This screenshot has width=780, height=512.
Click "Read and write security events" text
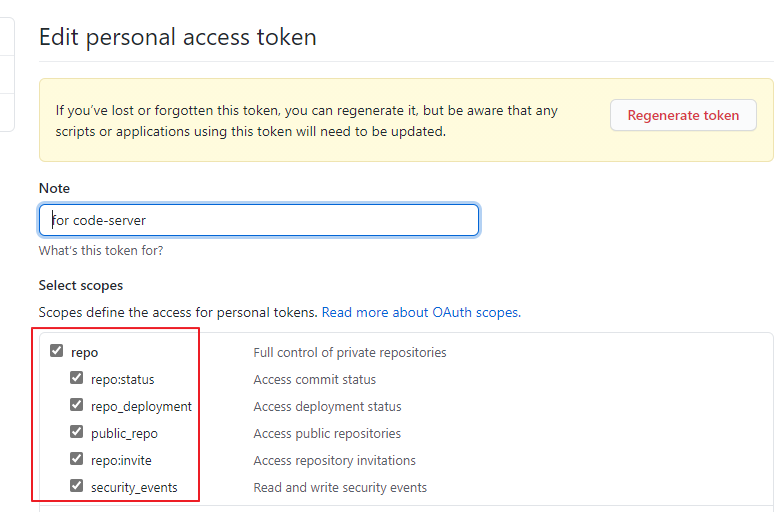tap(340, 487)
